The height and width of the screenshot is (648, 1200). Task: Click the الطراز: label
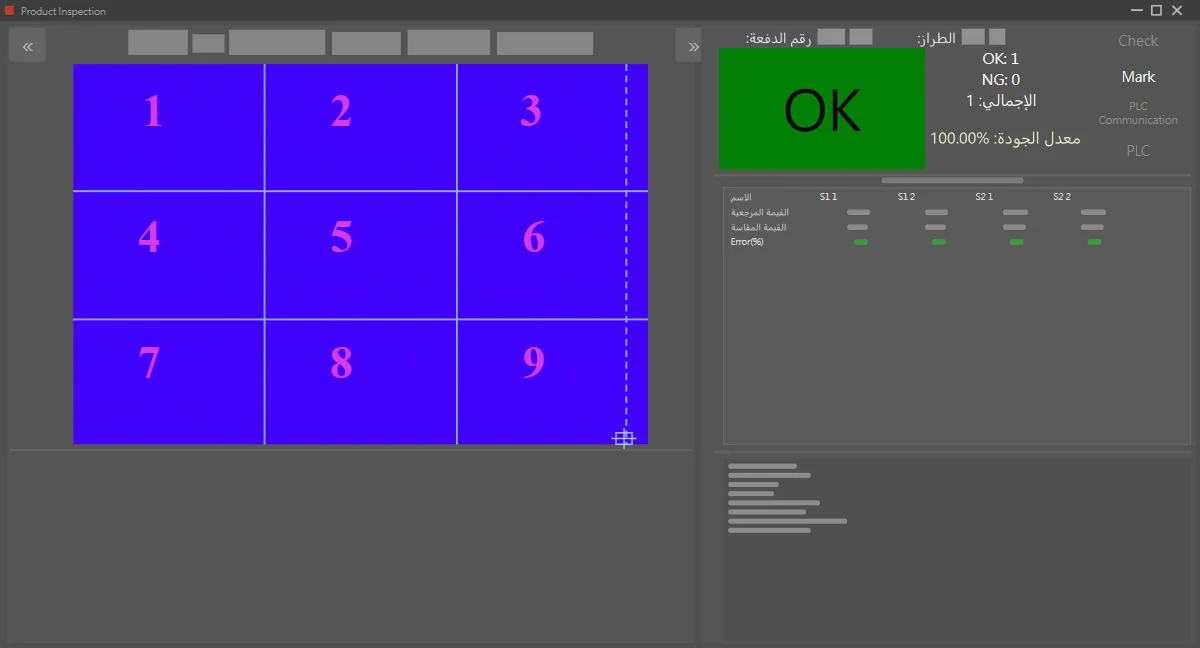point(936,38)
